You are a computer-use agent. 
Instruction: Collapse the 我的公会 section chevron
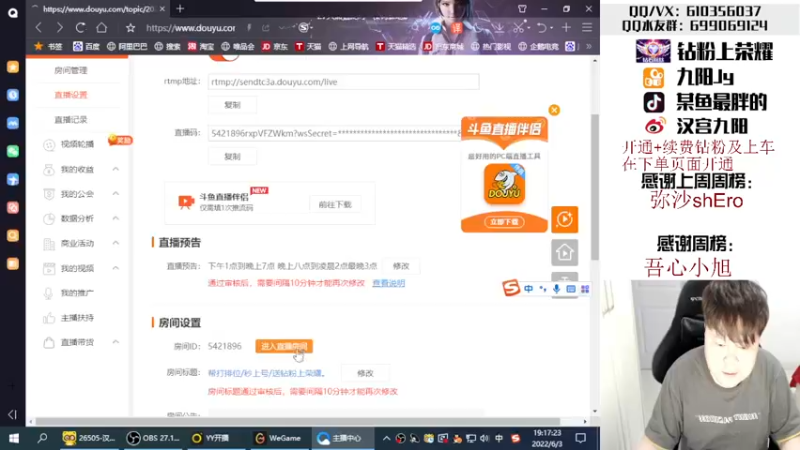point(116,193)
